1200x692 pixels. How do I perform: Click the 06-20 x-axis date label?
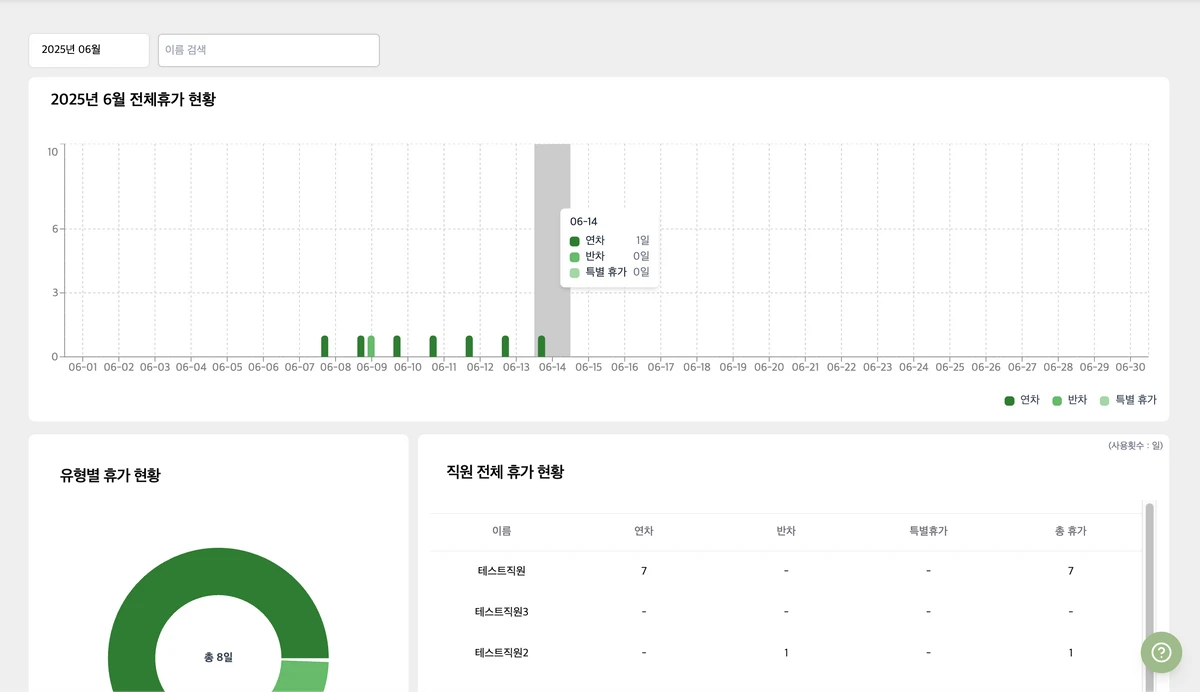click(x=769, y=367)
